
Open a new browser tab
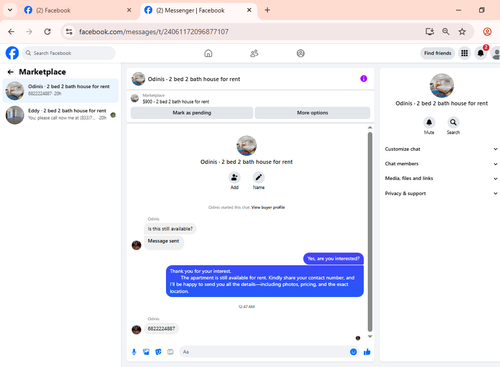267,10
